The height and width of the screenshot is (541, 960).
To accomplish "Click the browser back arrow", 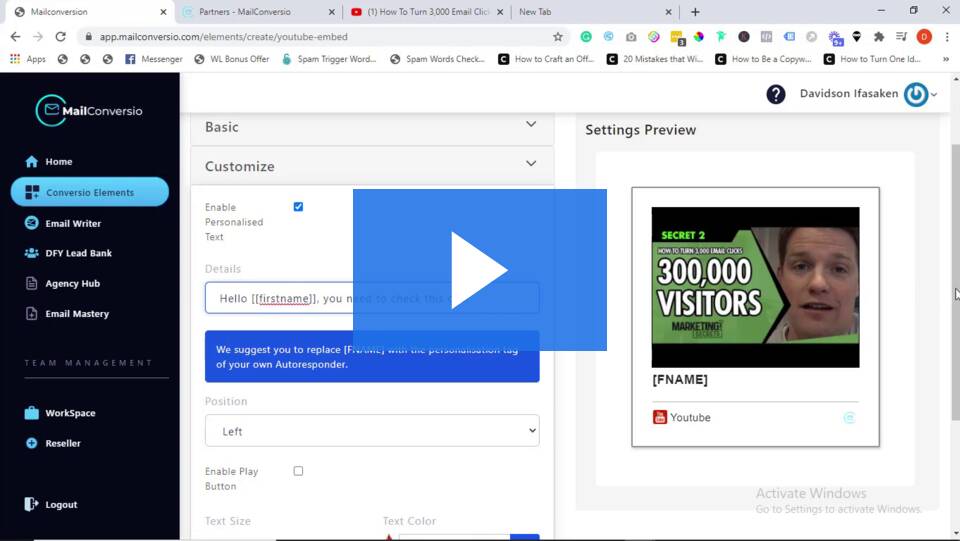I will click(15, 37).
